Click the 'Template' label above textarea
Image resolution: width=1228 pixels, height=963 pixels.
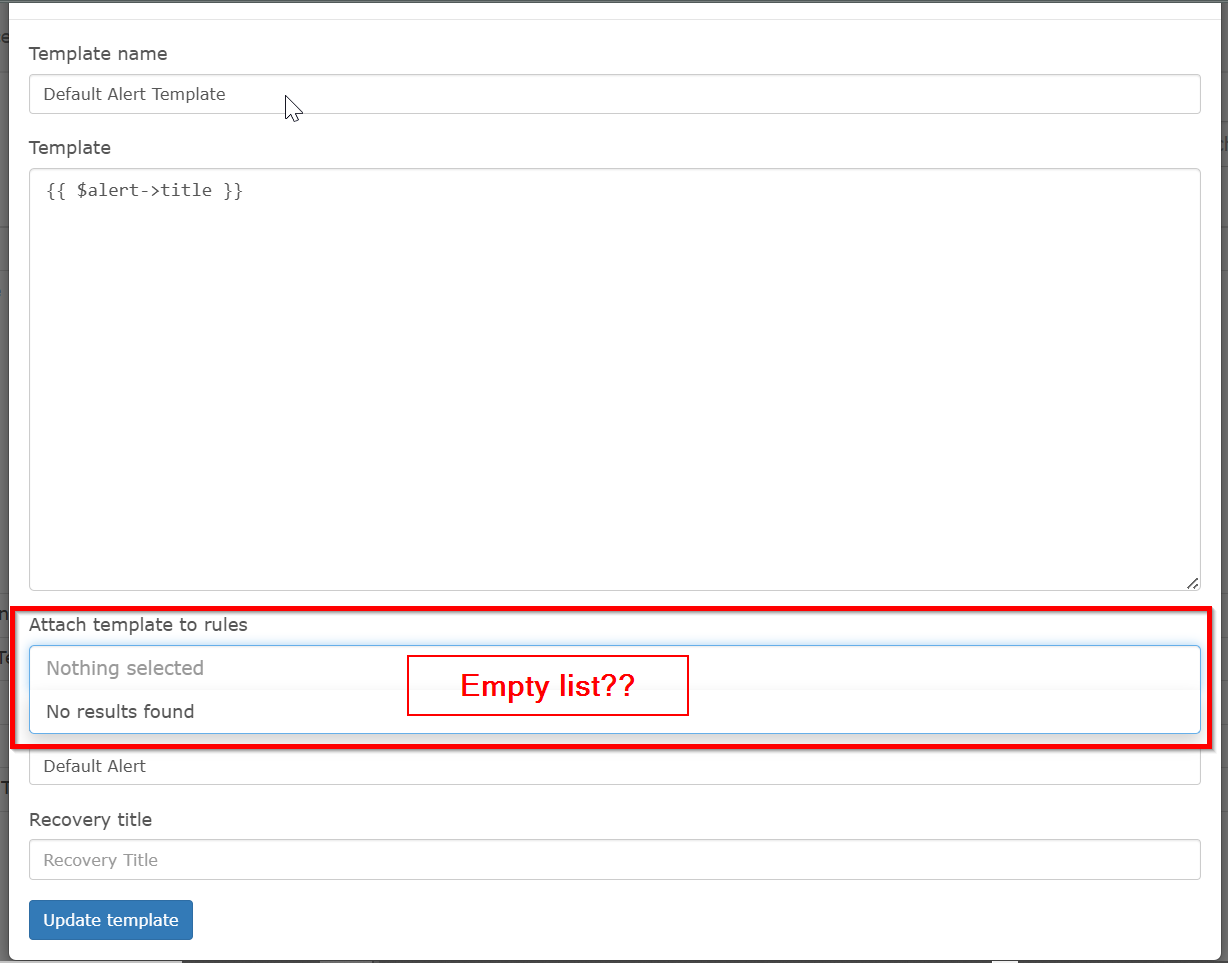point(70,147)
